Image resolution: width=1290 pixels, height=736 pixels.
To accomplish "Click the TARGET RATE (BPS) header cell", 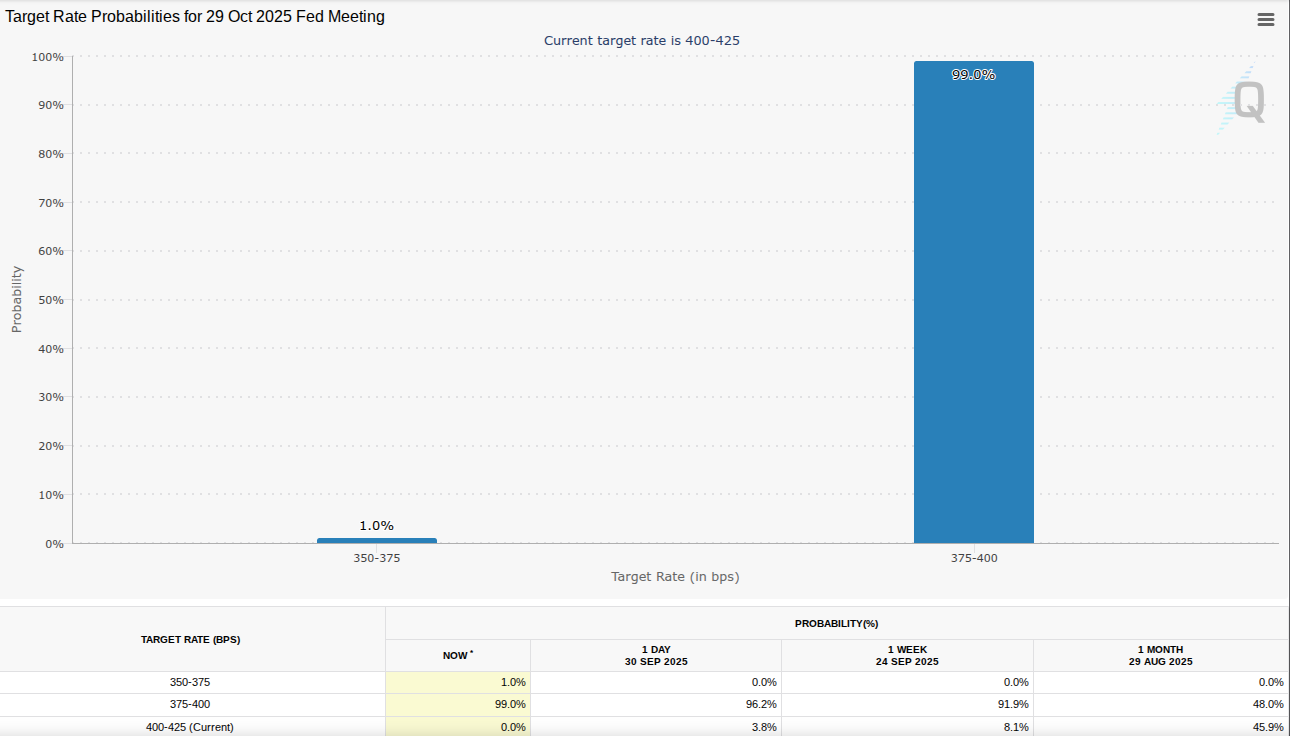I will click(191, 639).
